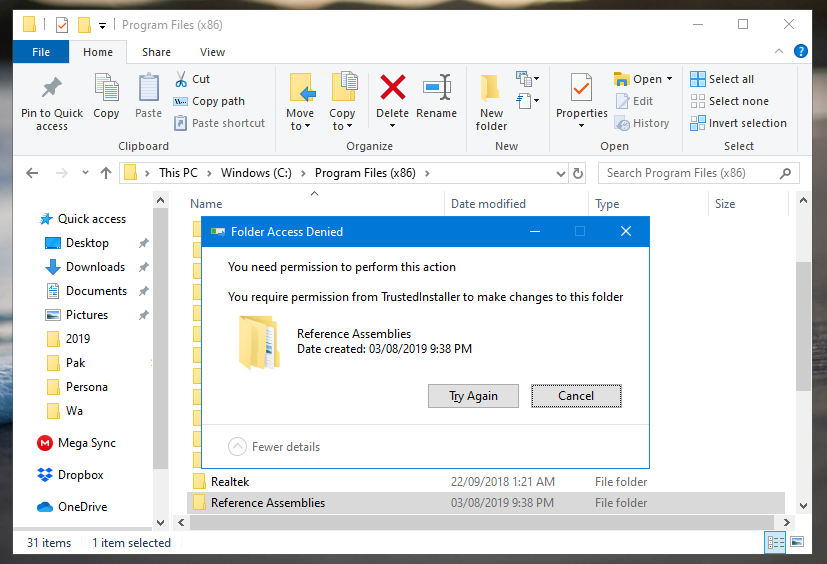
Task: Collapse the ribbon with chevron
Action: [x=778, y=51]
